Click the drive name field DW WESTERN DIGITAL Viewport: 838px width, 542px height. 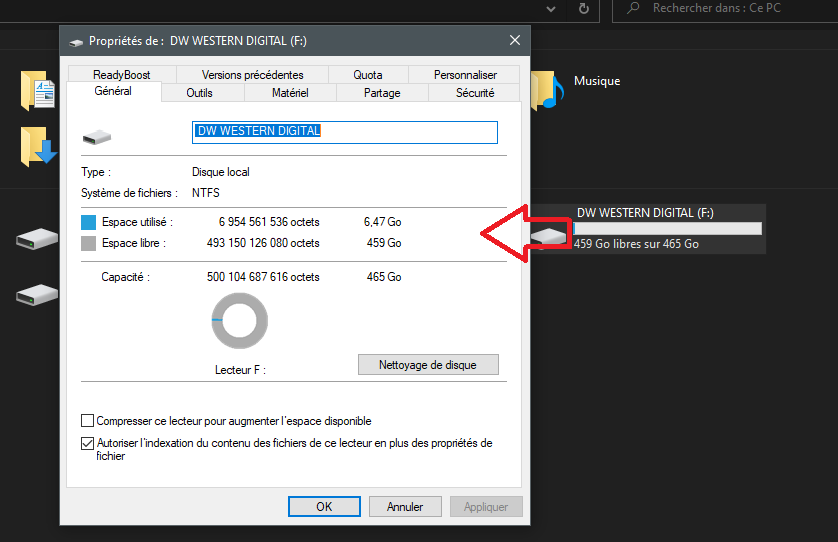click(345, 133)
